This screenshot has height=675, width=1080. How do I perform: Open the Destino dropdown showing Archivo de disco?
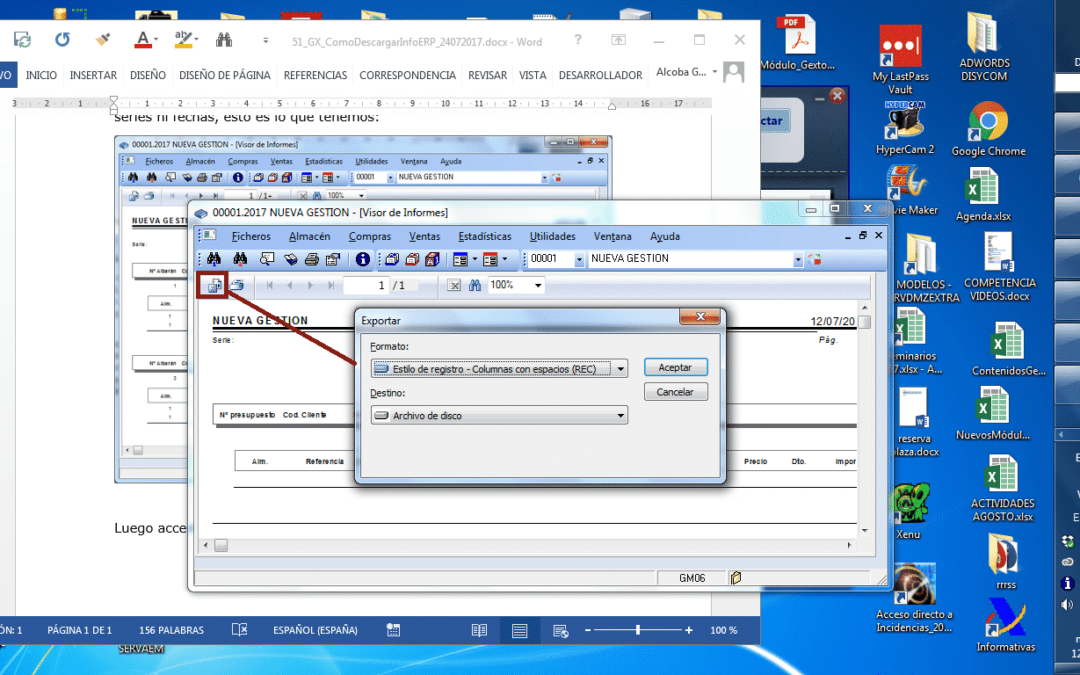pos(620,415)
